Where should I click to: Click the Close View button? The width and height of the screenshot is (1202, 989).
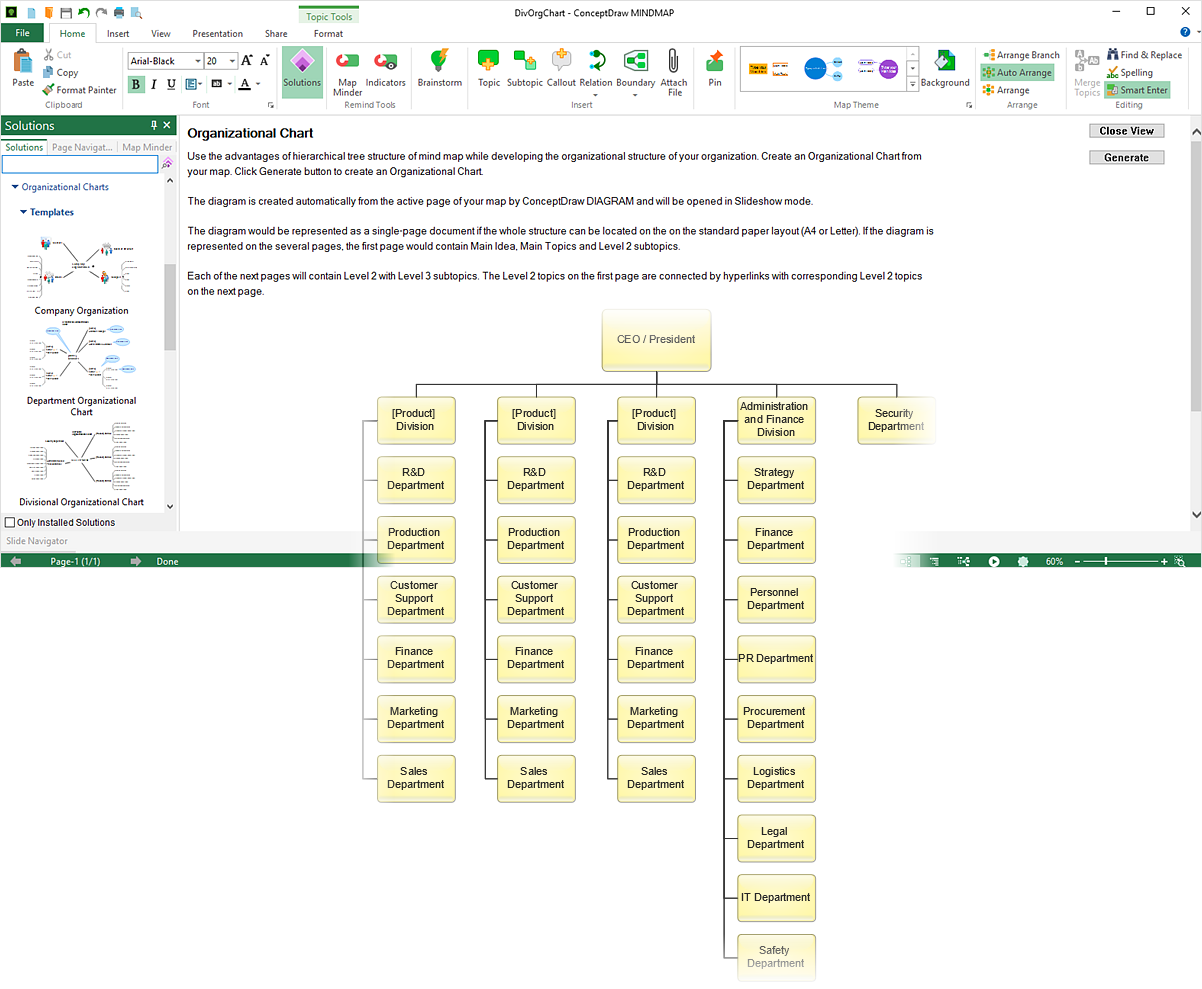[x=1127, y=131]
